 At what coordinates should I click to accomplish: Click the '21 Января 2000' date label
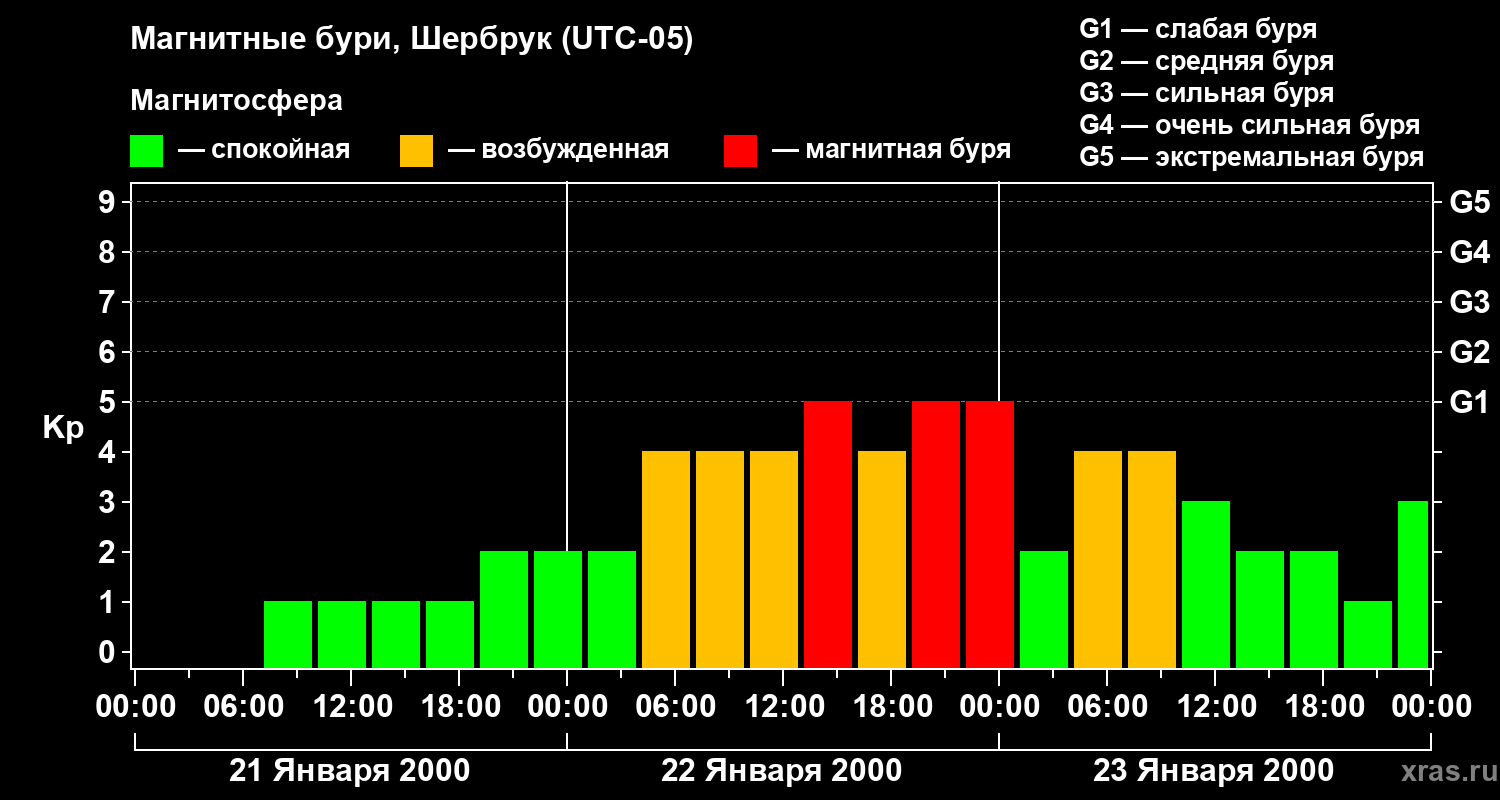tap(350, 771)
